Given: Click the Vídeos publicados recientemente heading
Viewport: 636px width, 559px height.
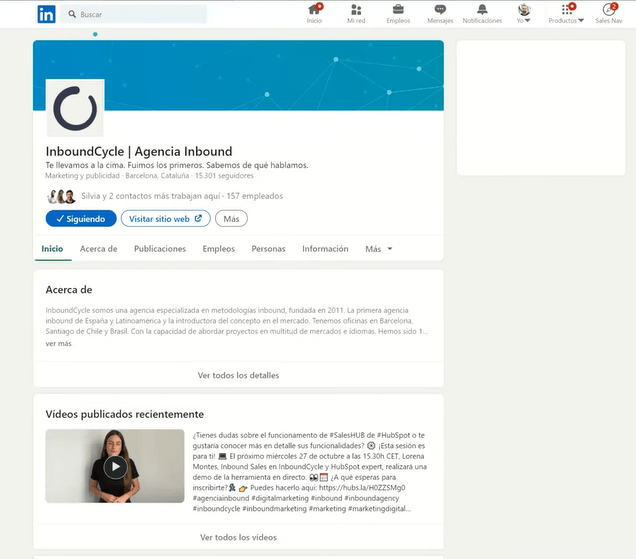Looking at the screenshot, I should pyautogui.click(x=125, y=414).
